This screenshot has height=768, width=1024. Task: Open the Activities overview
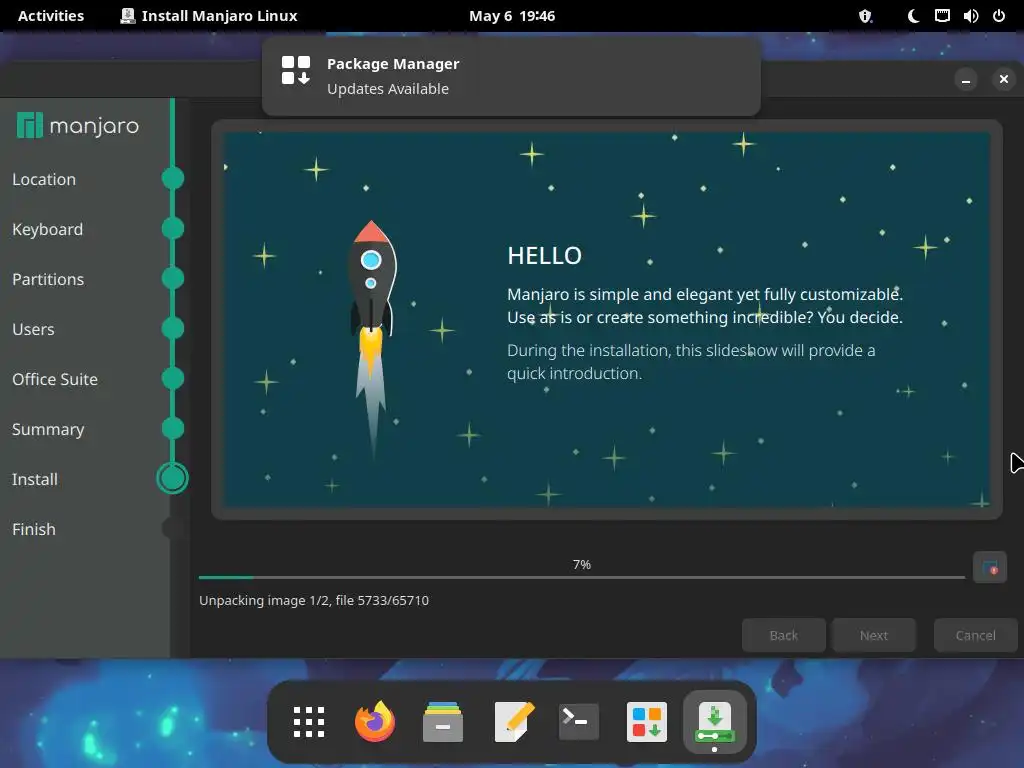click(x=51, y=16)
